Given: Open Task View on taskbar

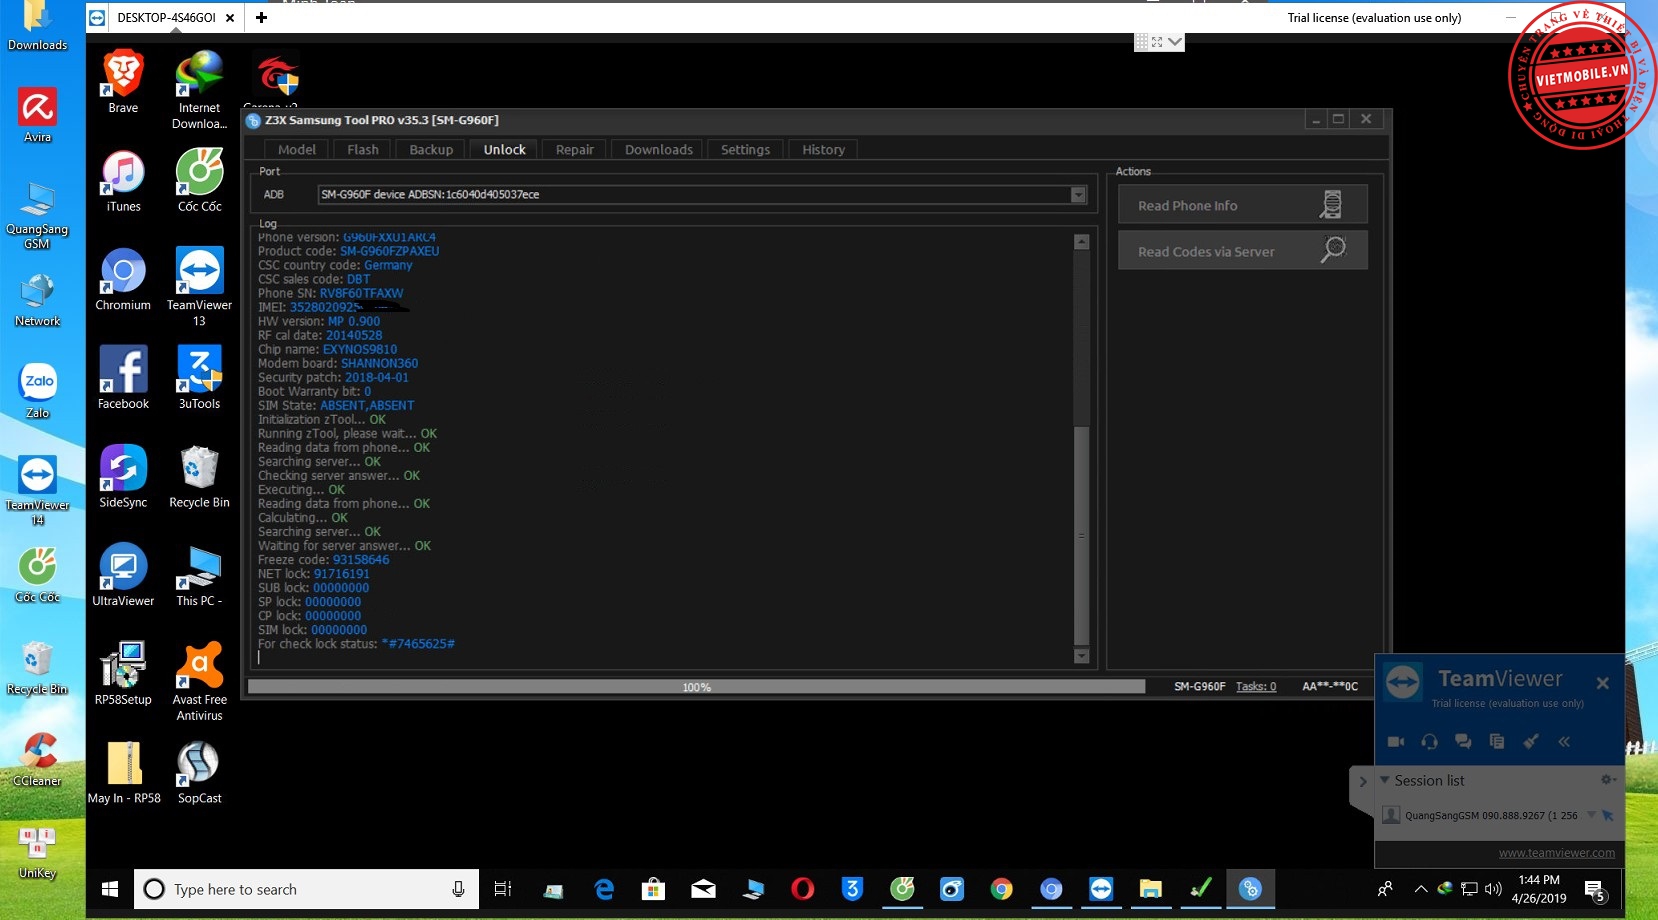Looking at the screenshot, I should tap(503, 889).
